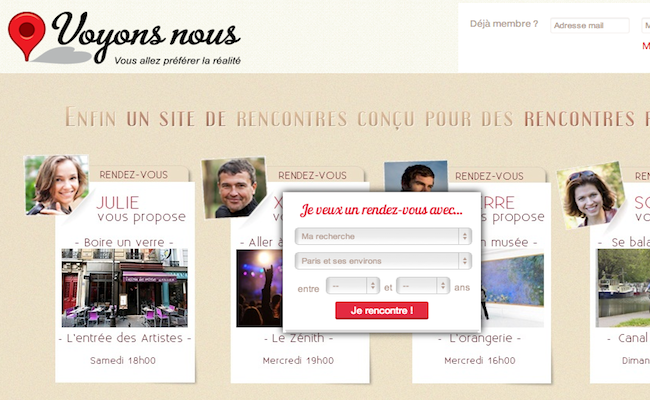Click the Je rencontre ! button

click(381, 310)
